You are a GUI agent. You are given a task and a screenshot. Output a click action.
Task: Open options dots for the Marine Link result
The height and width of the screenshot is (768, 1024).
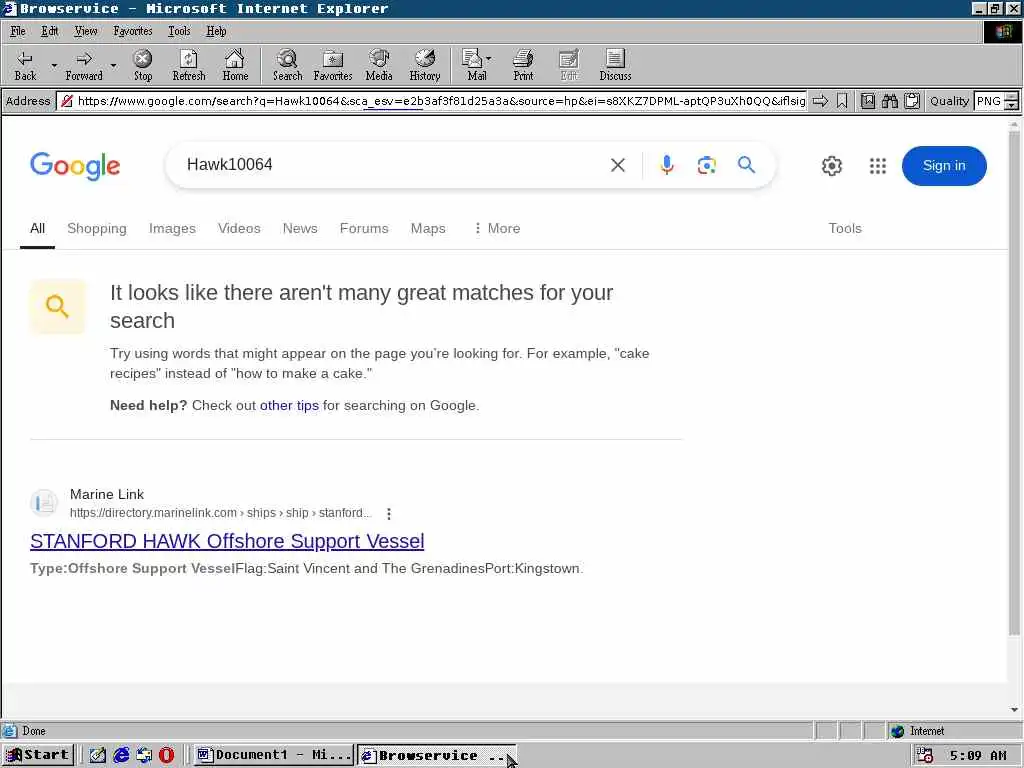[x=389, y=514]
